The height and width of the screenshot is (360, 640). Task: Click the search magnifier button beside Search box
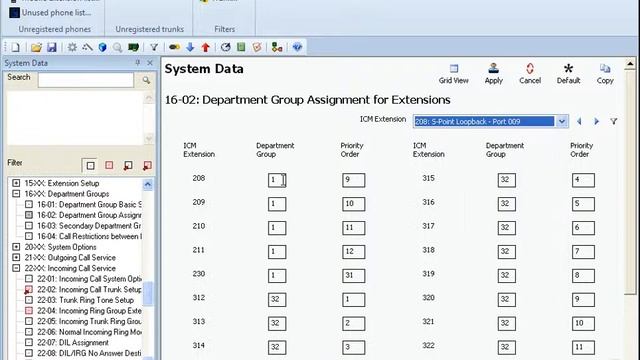[146, 80]
